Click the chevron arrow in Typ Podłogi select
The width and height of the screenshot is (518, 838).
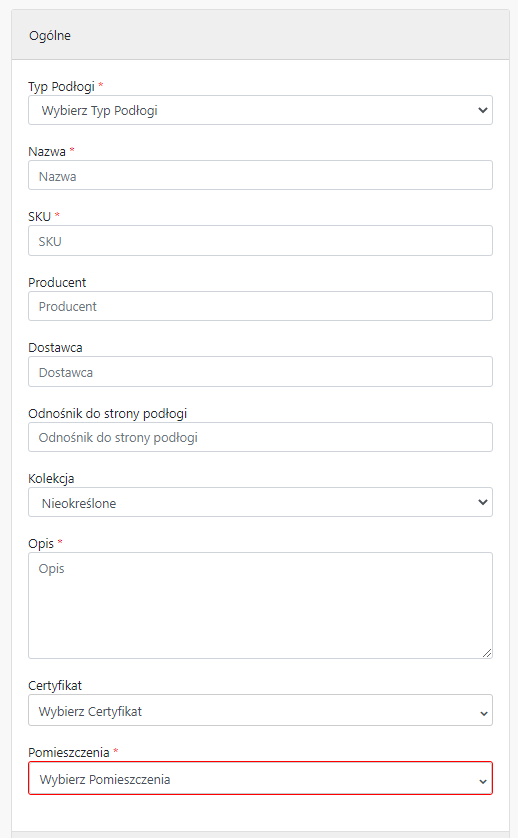click(x=483, y=110)
